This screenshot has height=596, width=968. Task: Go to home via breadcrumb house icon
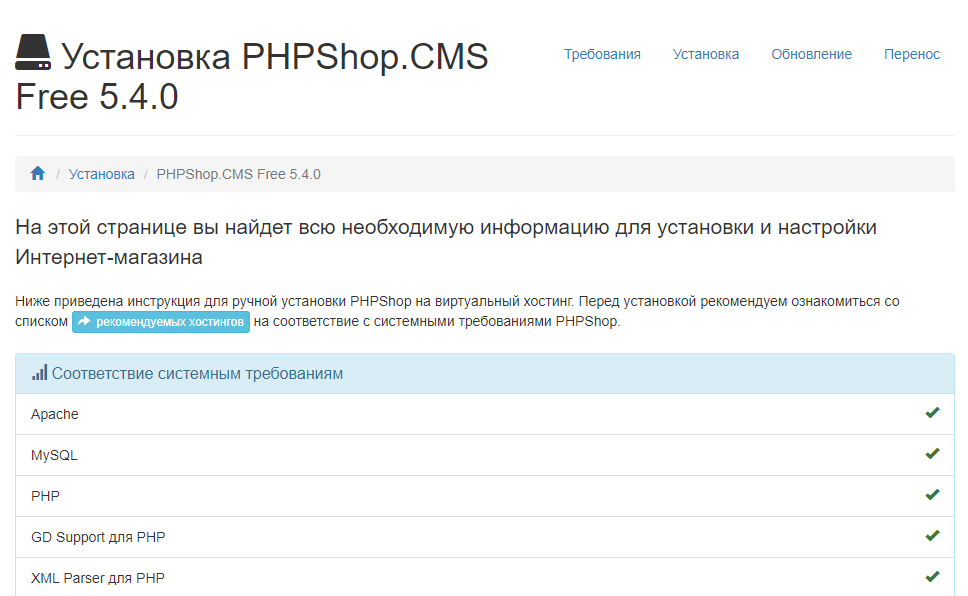point(38,174)
